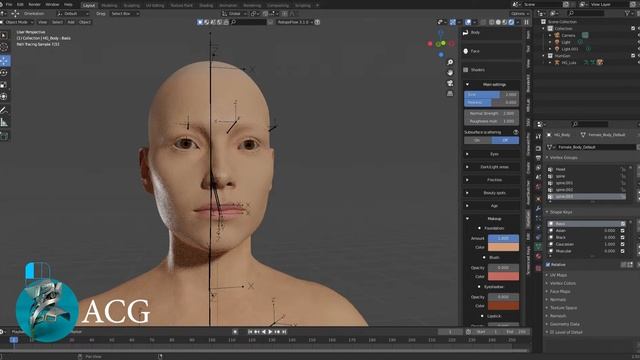Open the viewport View menu

[42, 22]
